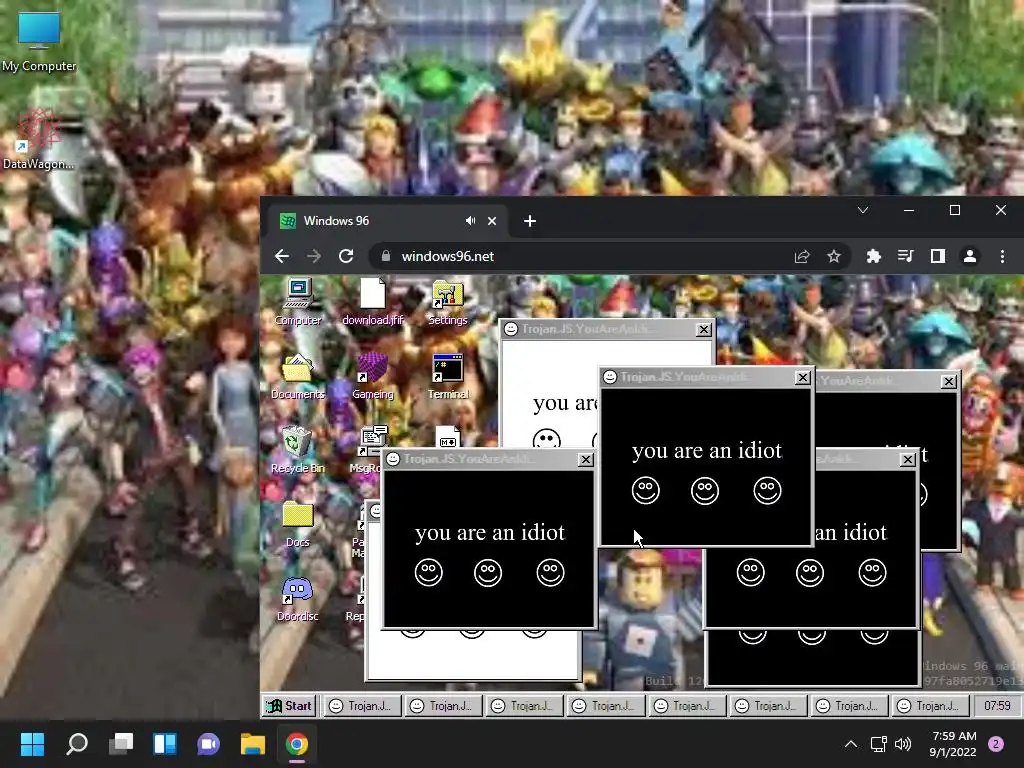Open Task View on taskbar

pyautogui.click(x=121, y=744)
